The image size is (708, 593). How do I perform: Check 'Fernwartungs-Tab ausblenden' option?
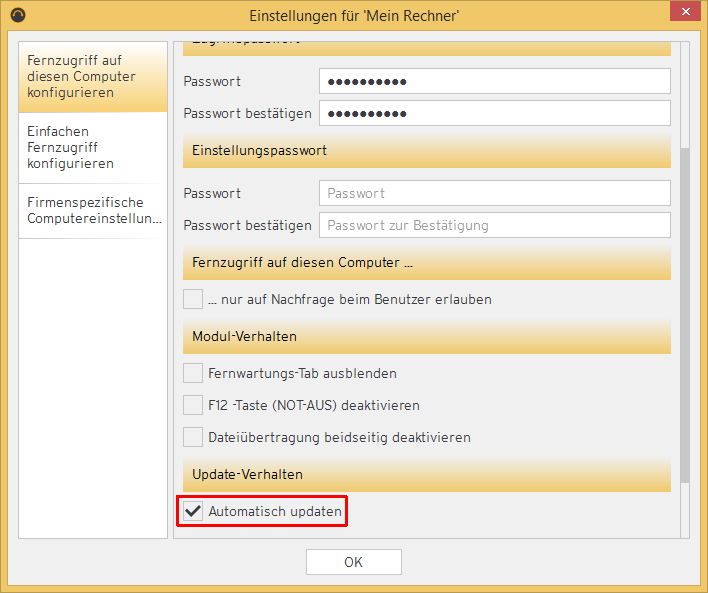click(x=193, y=373)
